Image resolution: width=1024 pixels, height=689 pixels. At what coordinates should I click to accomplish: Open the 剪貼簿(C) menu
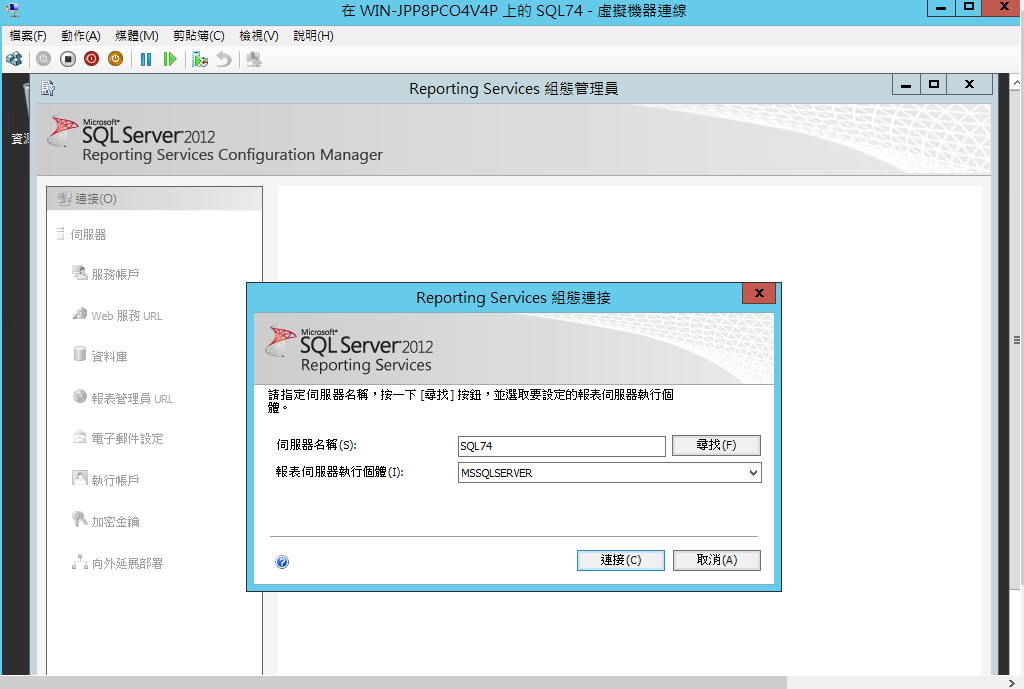pos(199,36)
